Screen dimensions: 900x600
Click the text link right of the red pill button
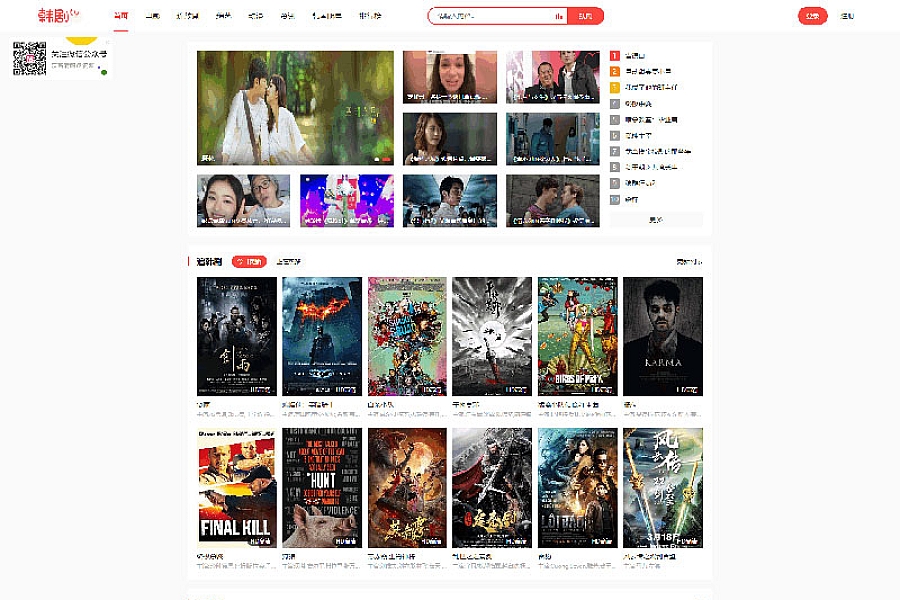point(847,16)
